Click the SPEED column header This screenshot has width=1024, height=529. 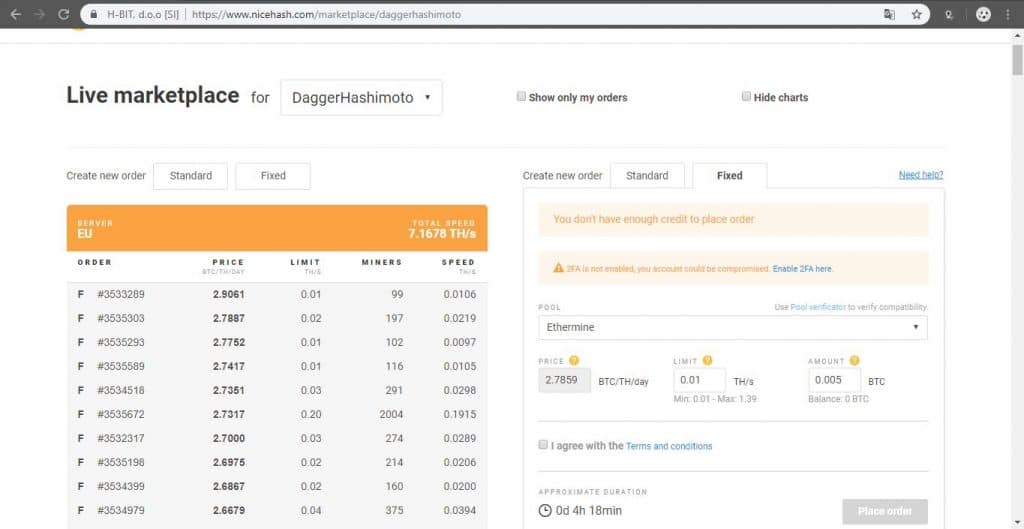pos(458,263)
